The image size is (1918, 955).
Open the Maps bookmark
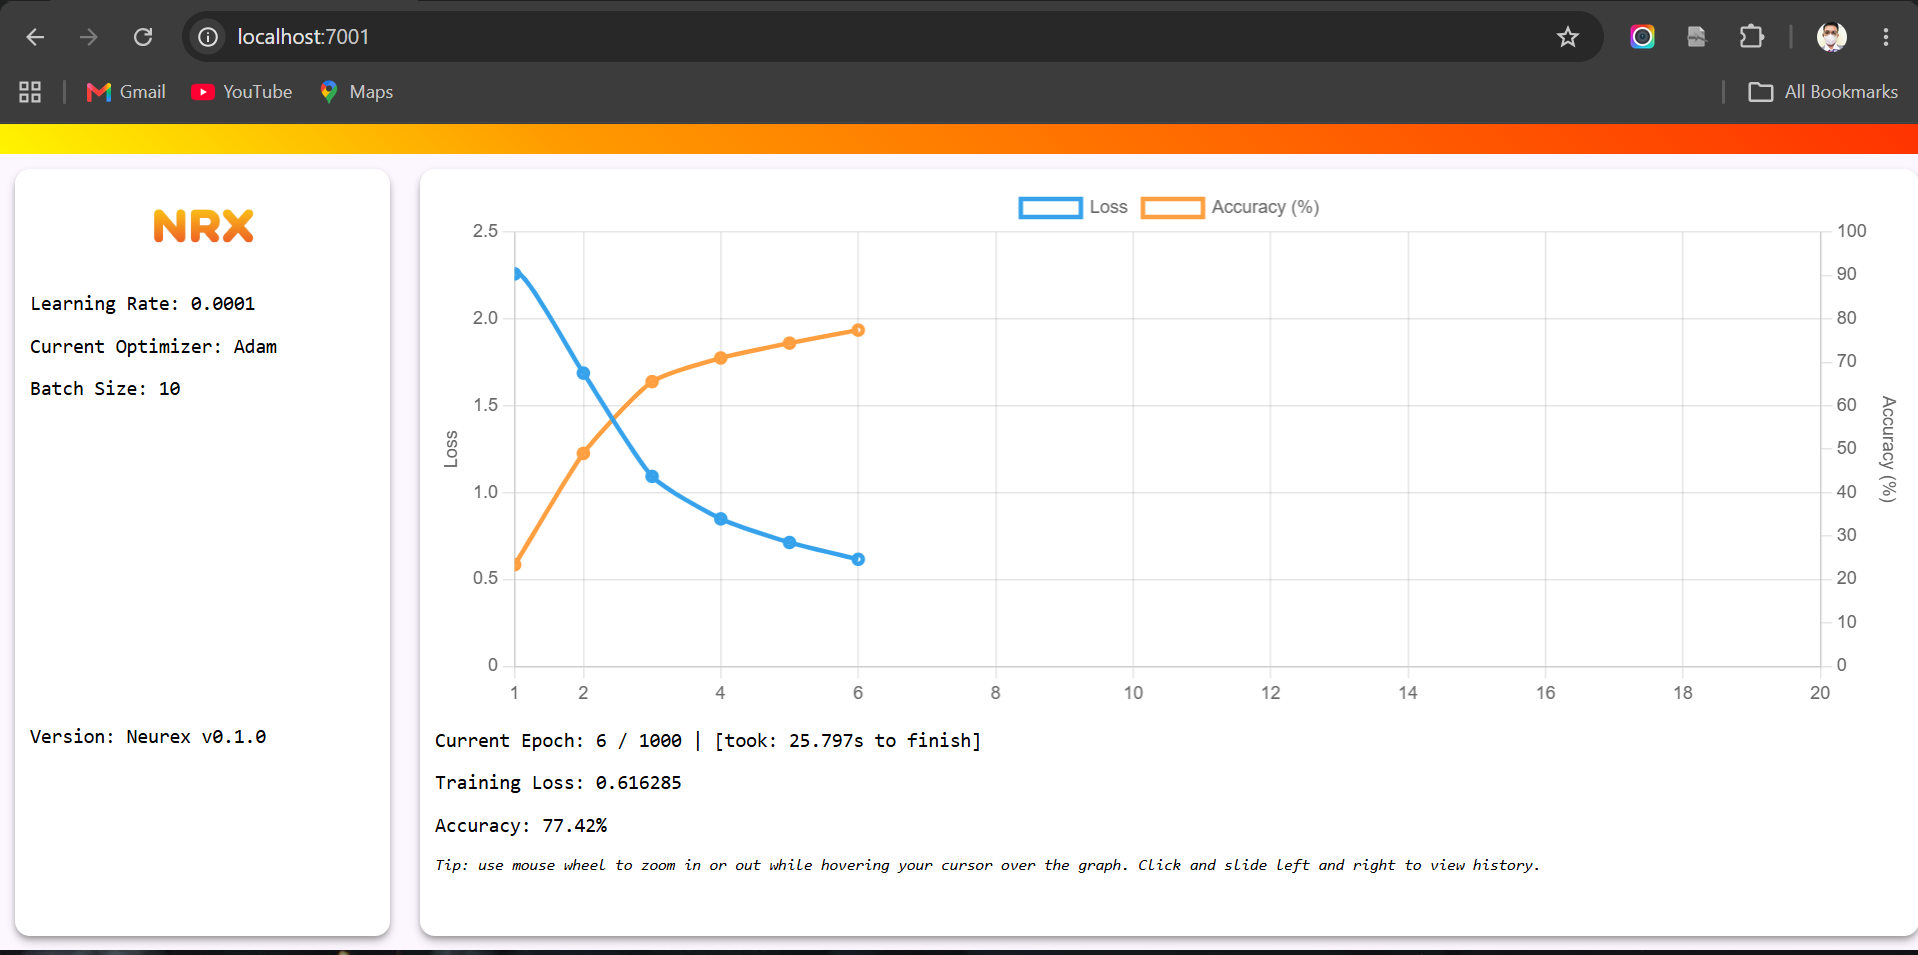coord(357,92)
